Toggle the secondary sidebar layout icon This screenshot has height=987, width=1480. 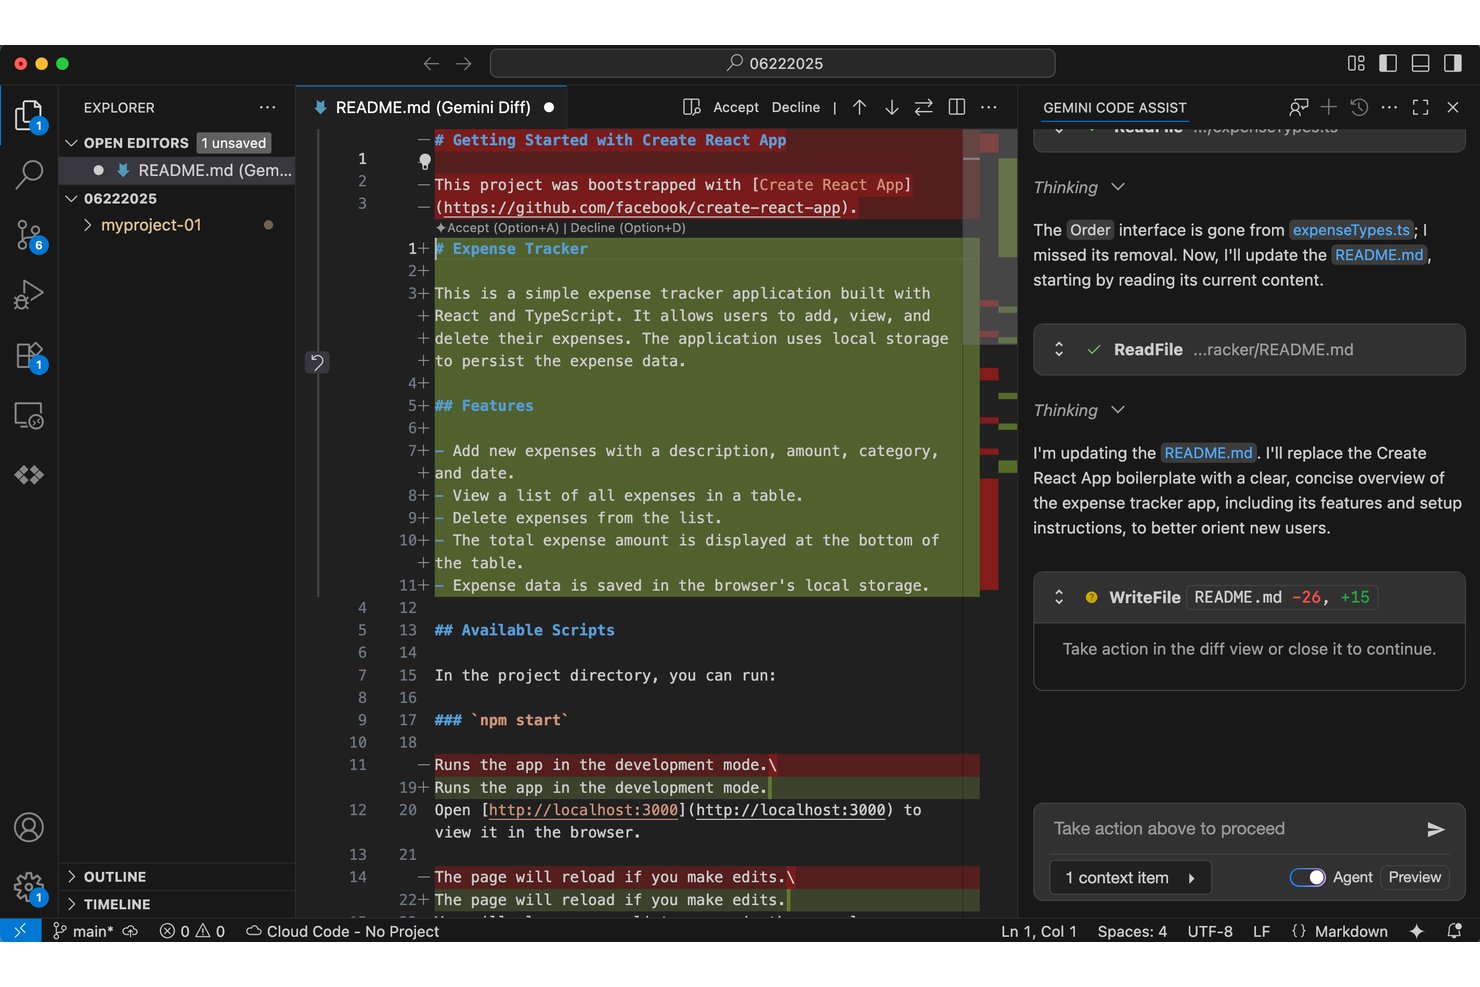[x=1453, y=63]
